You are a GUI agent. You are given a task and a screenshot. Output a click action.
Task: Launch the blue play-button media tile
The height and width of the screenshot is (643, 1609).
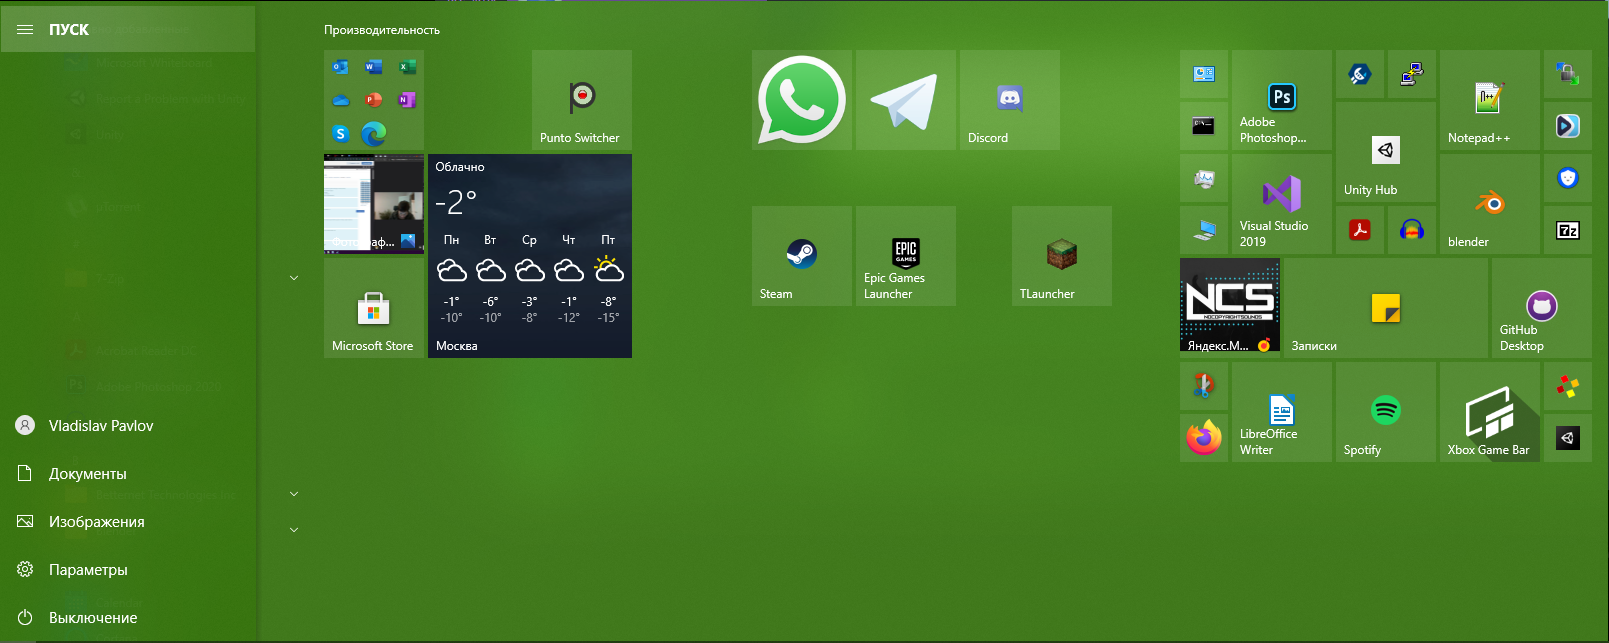point(1568,126)
